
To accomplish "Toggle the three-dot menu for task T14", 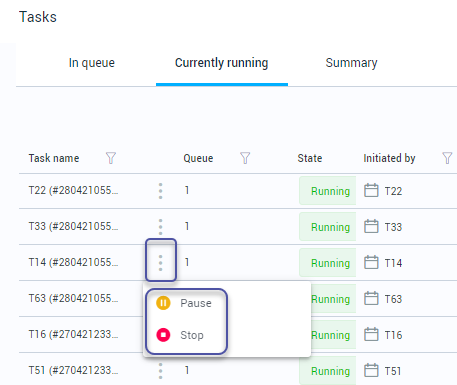I will (x=160, y=263).
